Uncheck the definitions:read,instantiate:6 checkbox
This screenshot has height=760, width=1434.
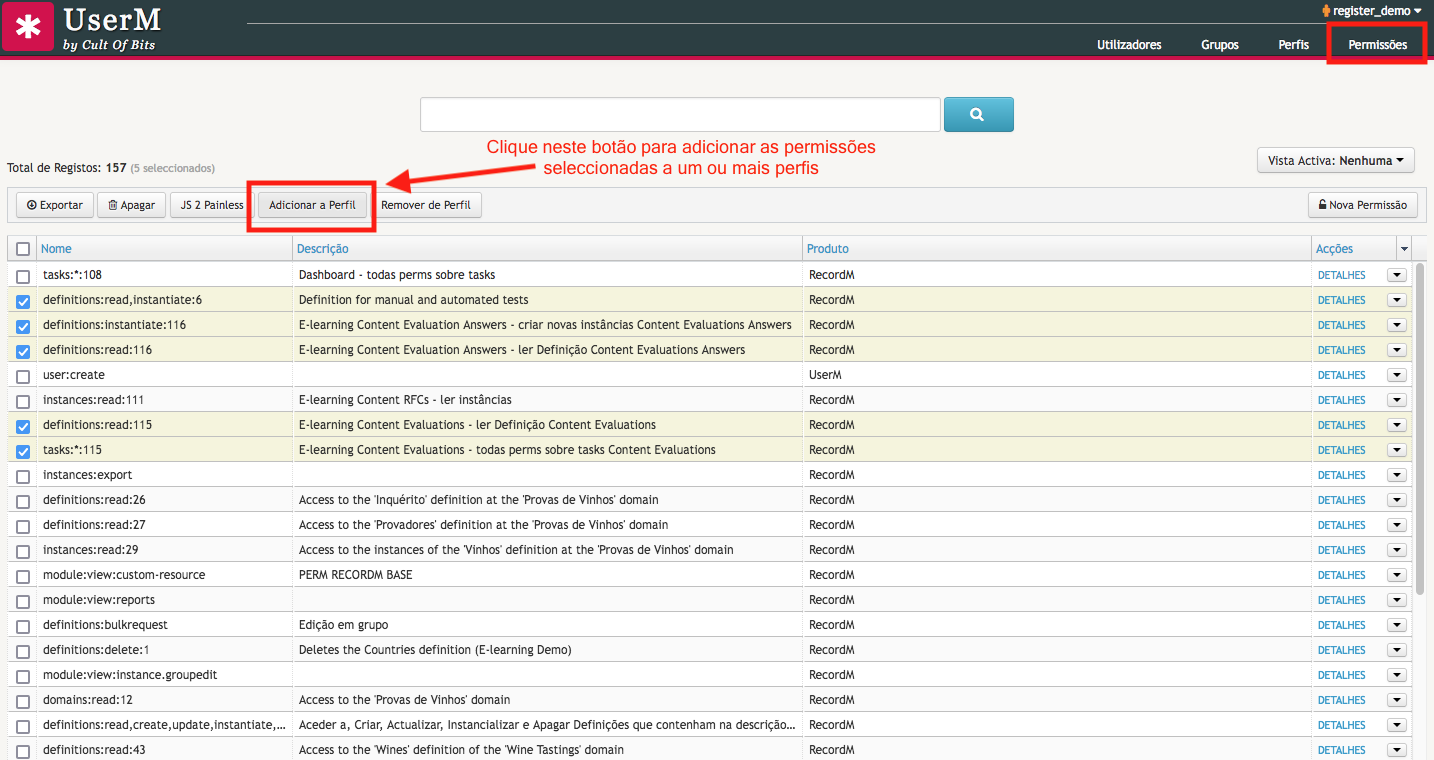[23, 301]
